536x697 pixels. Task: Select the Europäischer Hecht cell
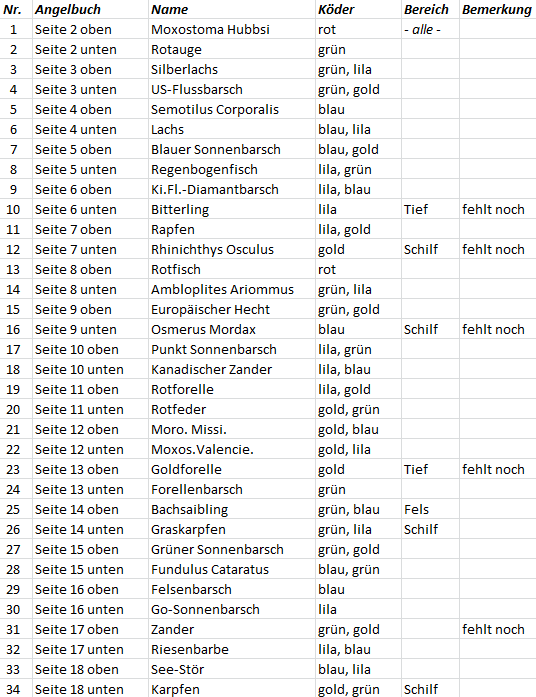pyautogui.click(x=232, y=309)
